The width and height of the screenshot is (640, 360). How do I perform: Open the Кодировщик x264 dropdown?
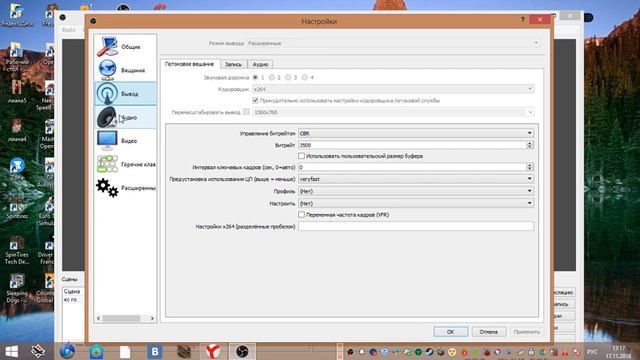tap(393, 89)
